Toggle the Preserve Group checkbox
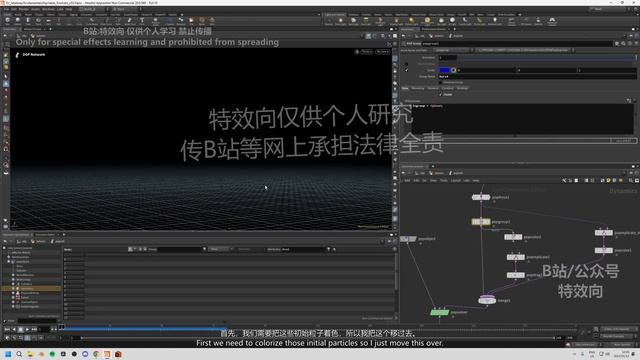Image resolution: width=640 pixels, height=360 pixels. 440,82
